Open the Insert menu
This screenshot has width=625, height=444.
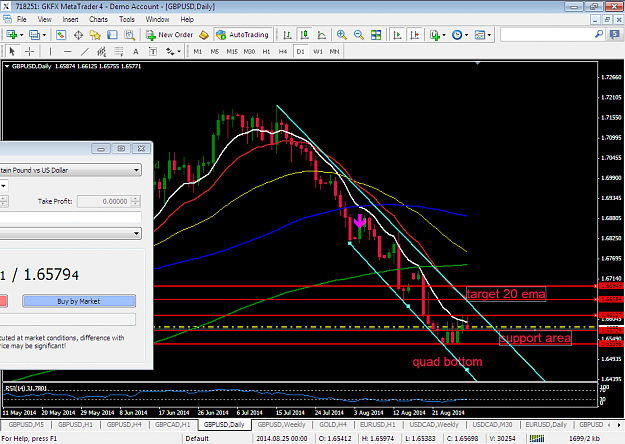[70, 19]
